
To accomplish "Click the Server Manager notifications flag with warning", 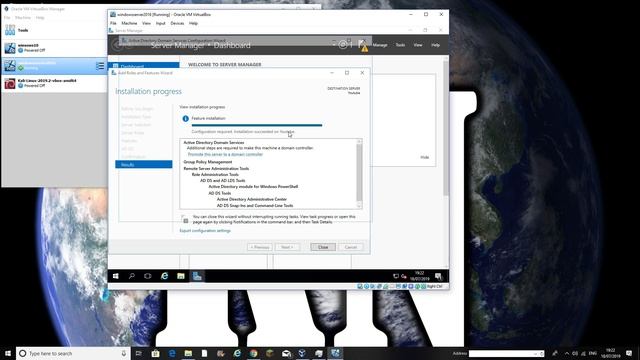I will [363, 45].
